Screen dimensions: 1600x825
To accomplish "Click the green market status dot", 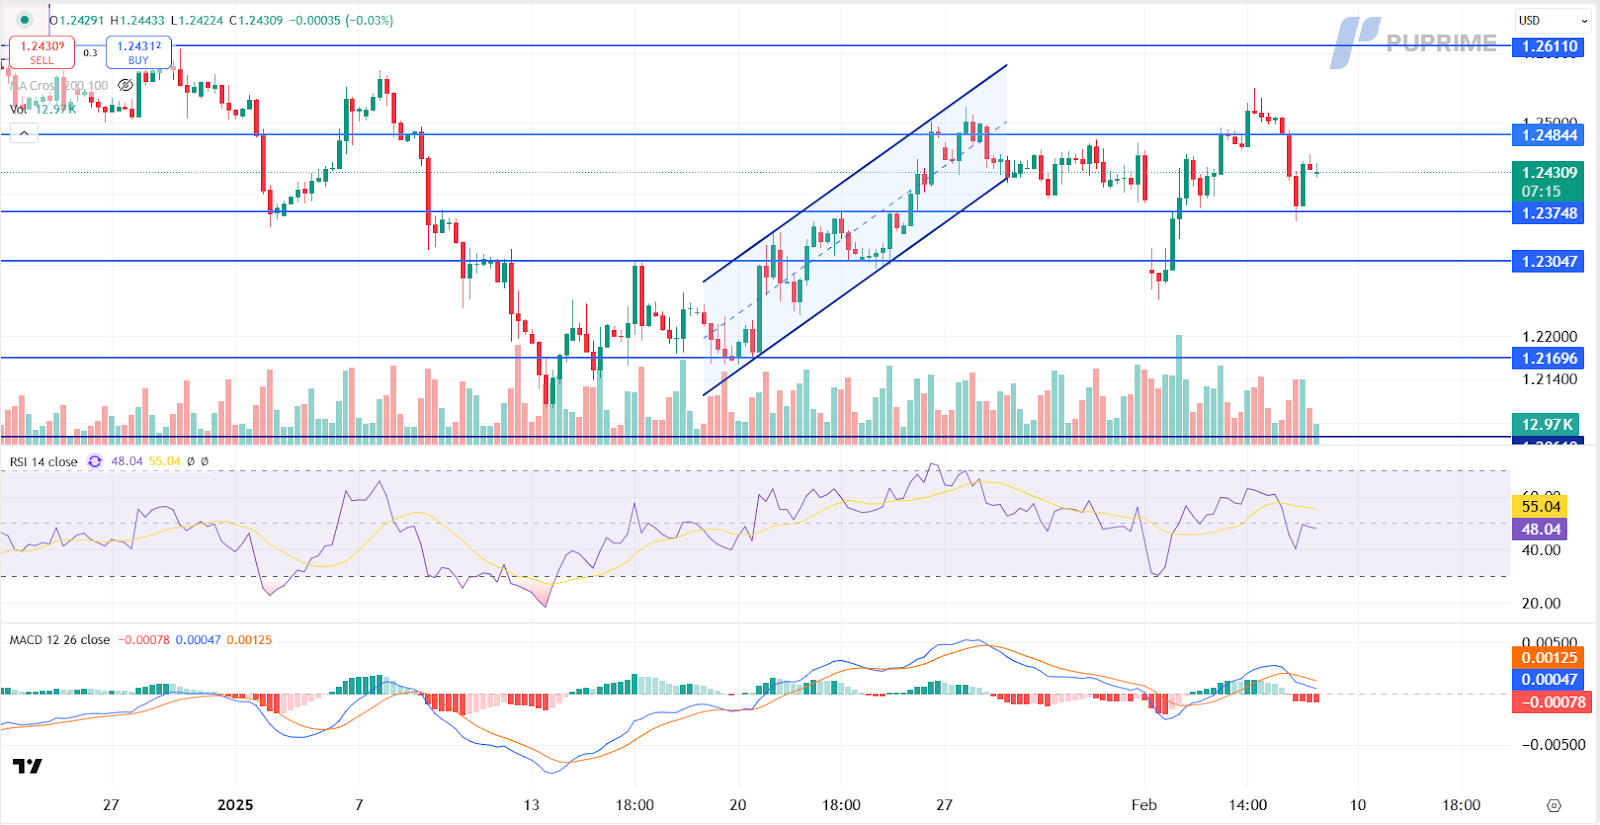I will pos(24,20).
